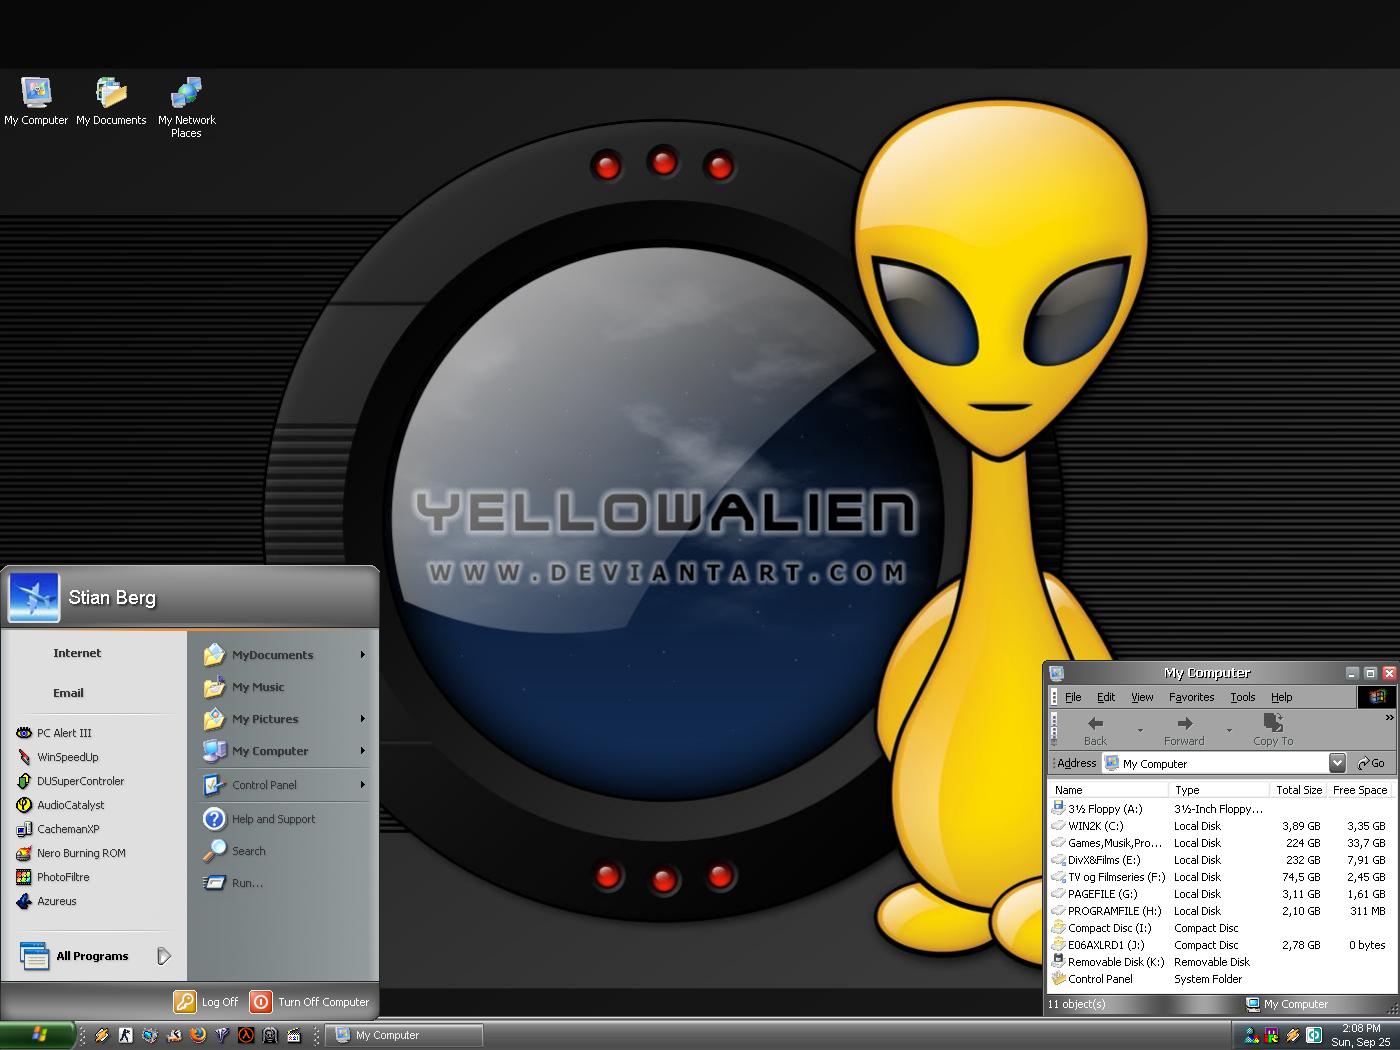
Task: Sort by the Name column header
Action: click(x=1108, y=789)
